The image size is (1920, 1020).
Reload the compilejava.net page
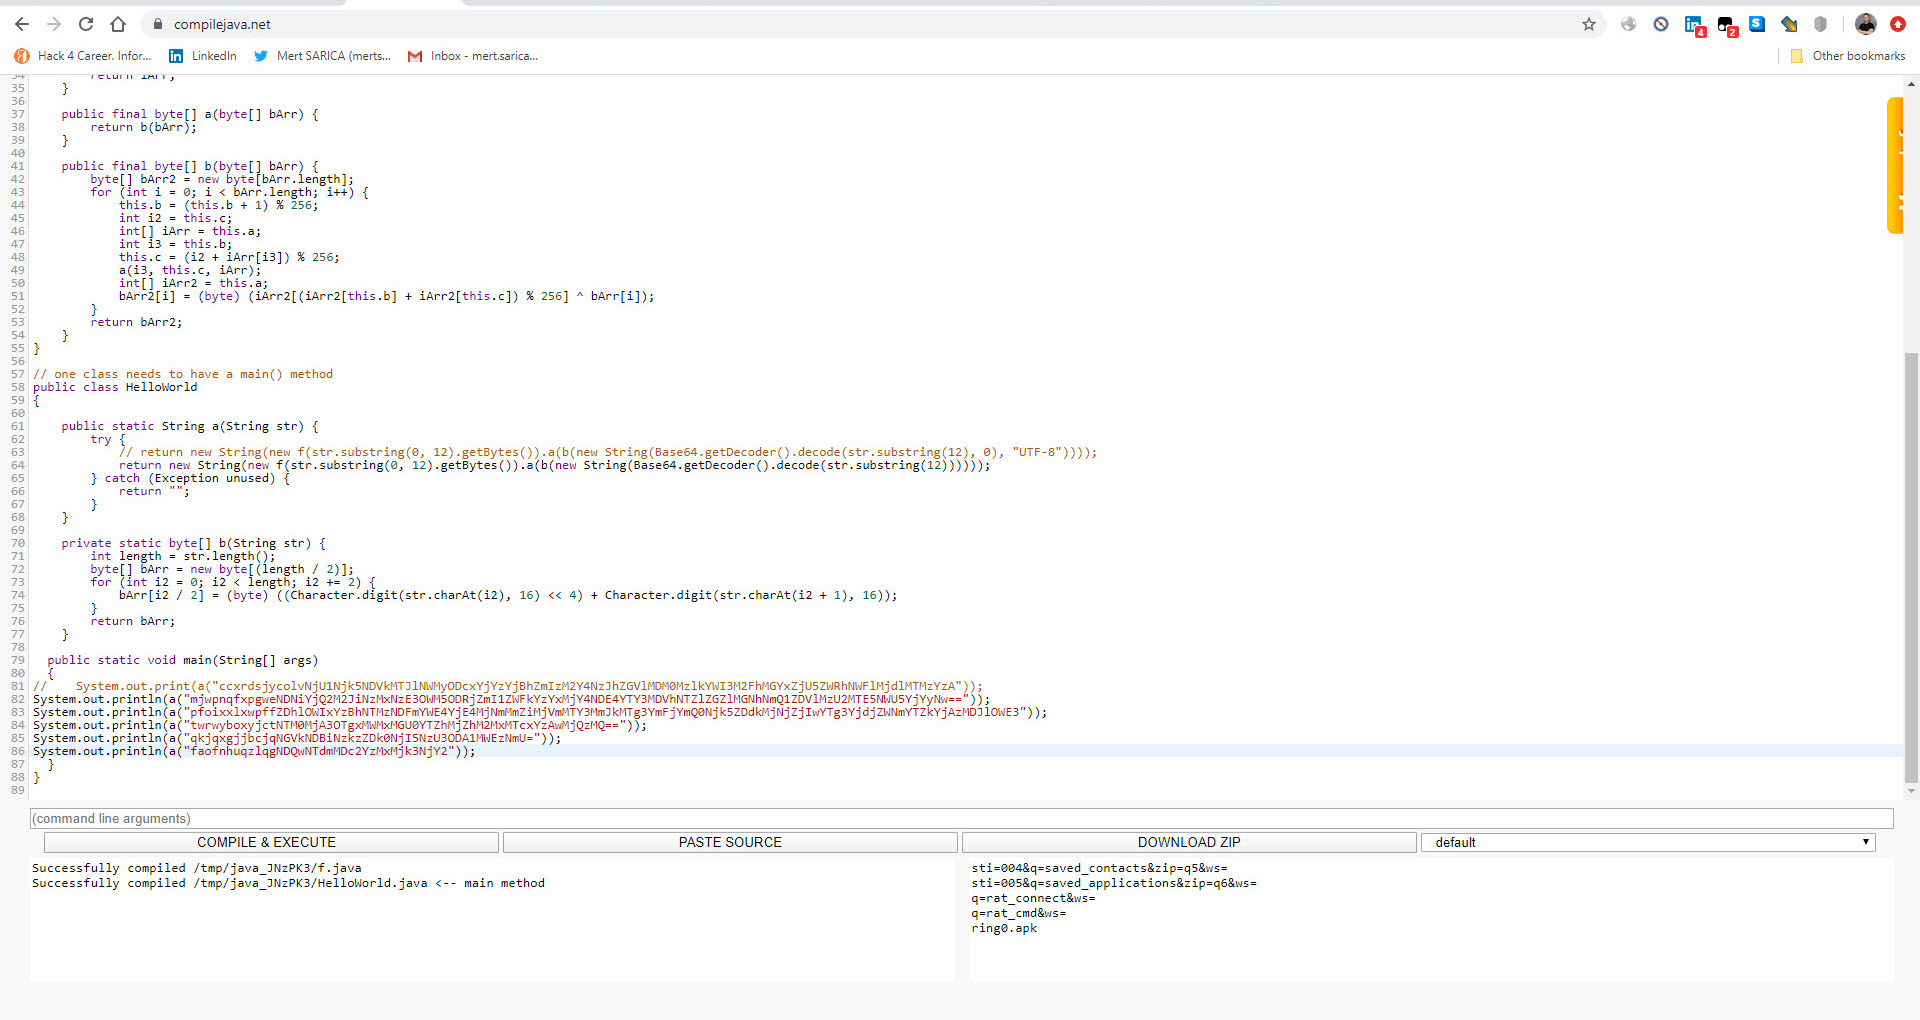[x=86, y=24]
